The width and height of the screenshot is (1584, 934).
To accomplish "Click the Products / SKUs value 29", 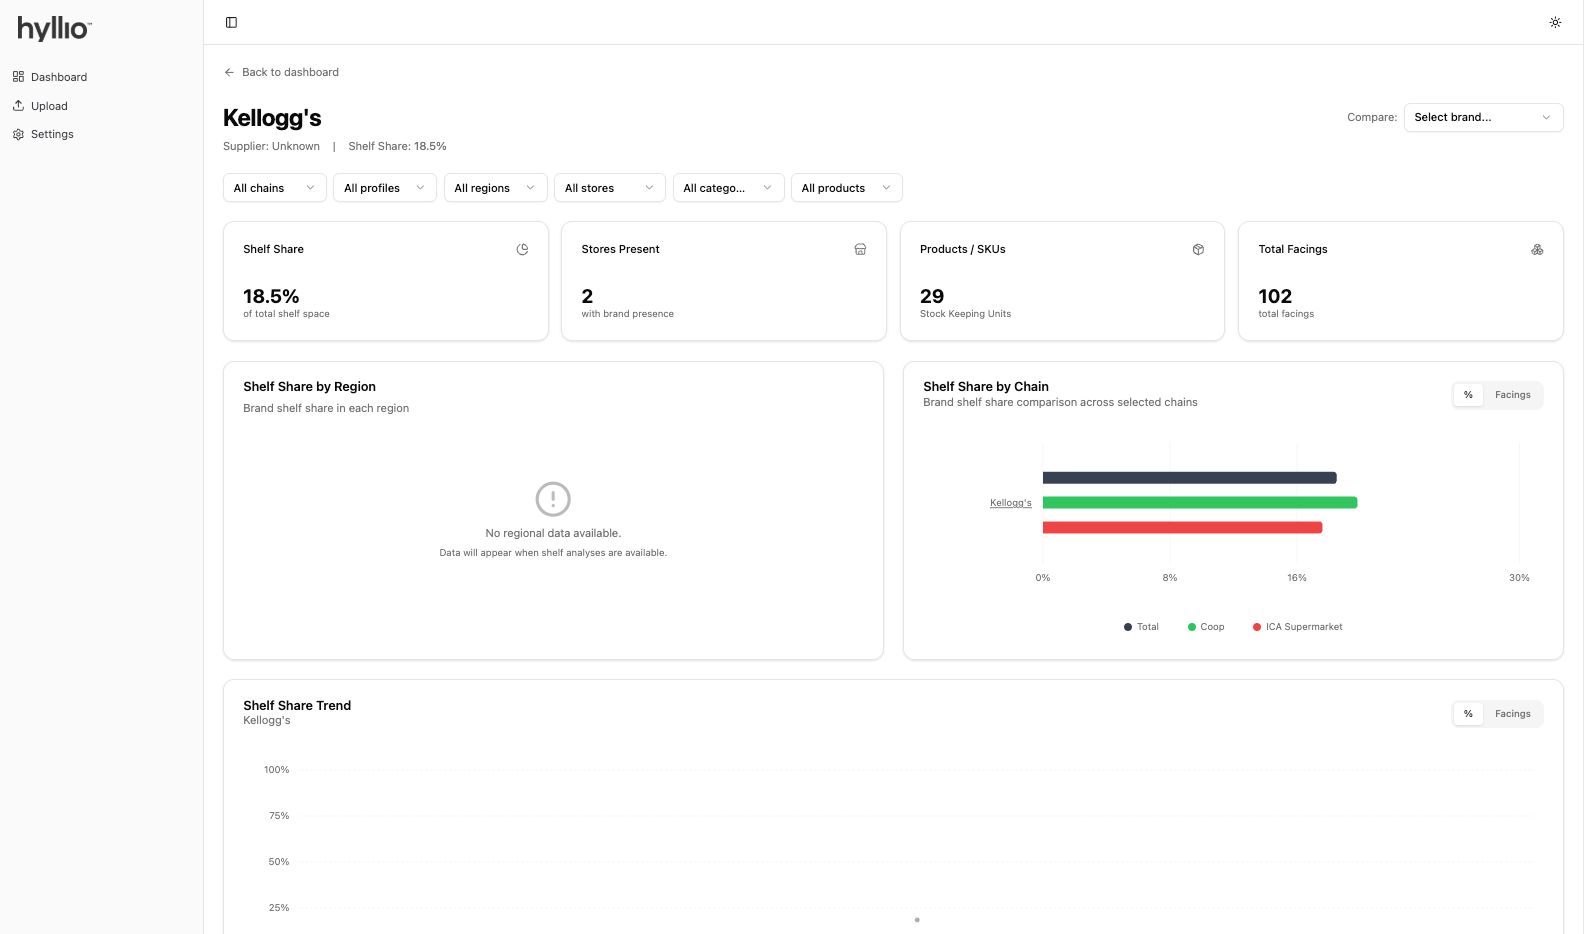I will [932, 296].
